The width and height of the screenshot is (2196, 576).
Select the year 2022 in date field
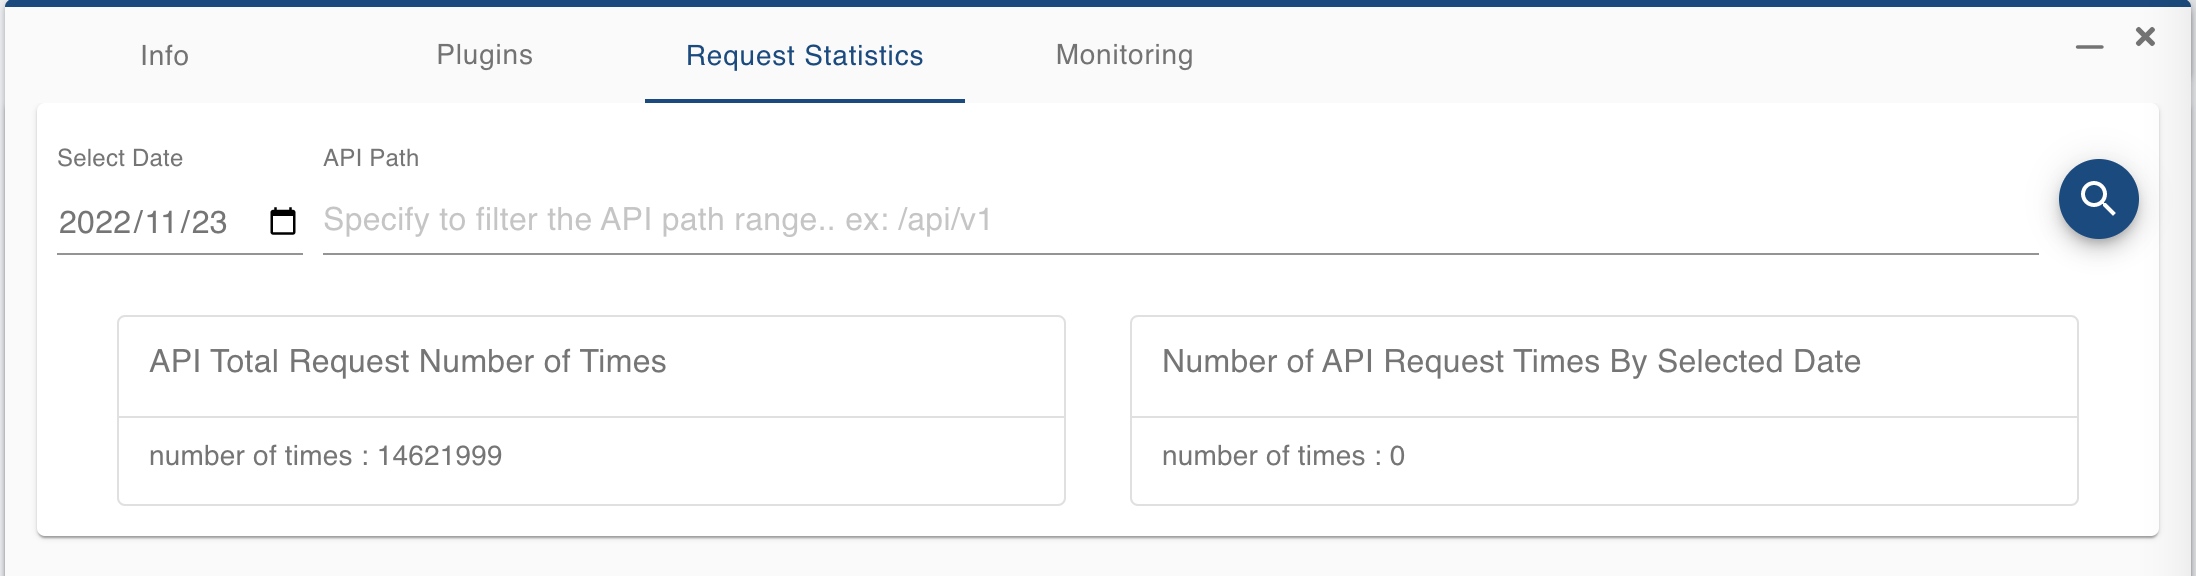coord(94,222)
